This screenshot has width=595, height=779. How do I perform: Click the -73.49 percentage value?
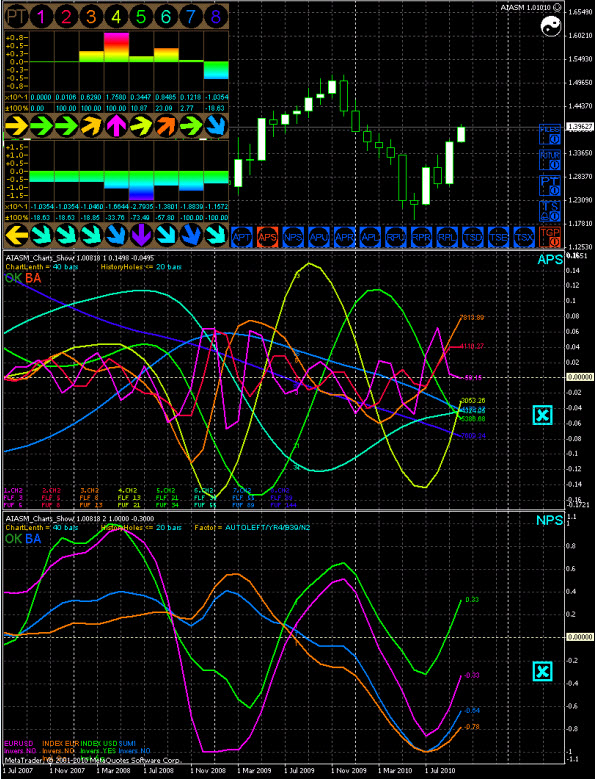pyautogui.click(x=141, y=218)
